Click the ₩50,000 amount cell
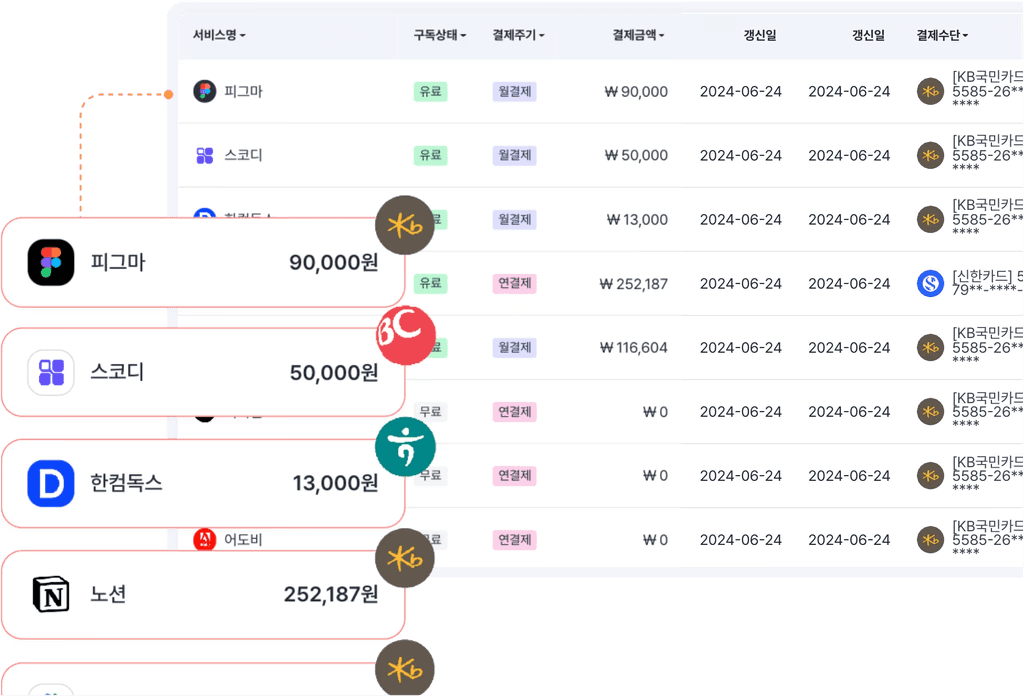Image resolution: width=1024 pixels, height=696 pixels. pyautogui.click(x=636, y=155)
